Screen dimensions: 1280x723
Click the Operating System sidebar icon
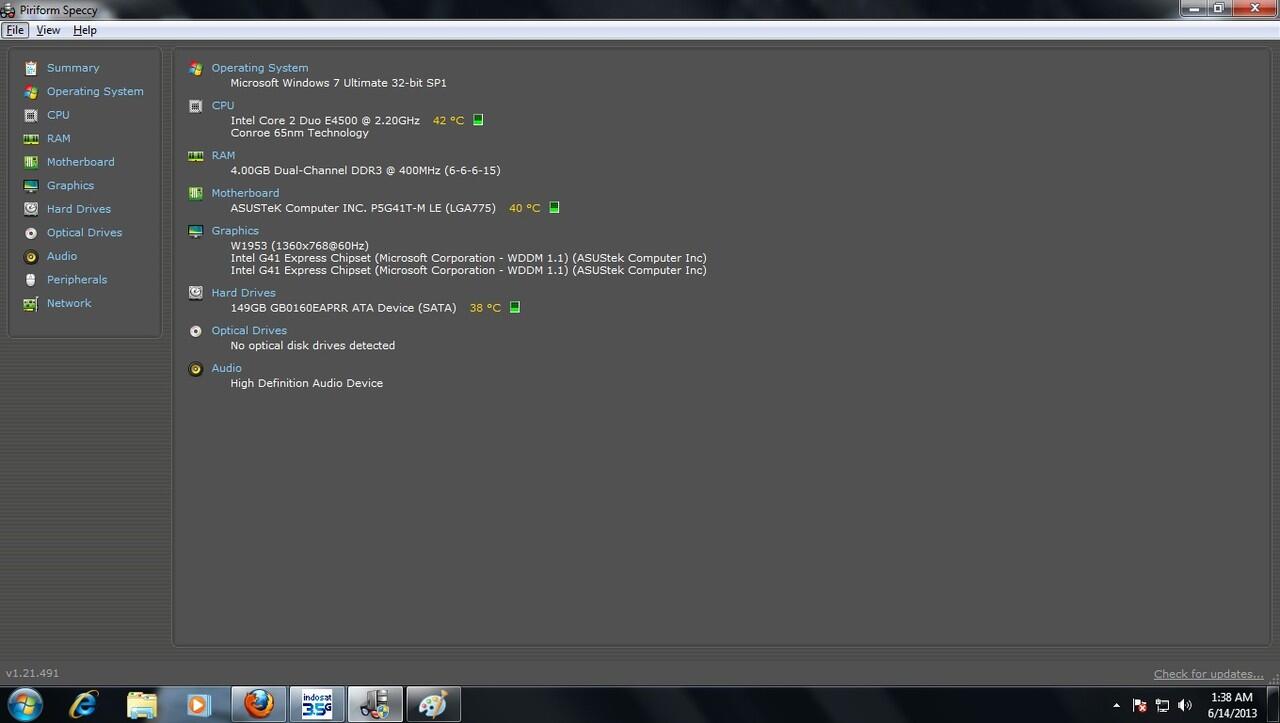click(31, 92)
